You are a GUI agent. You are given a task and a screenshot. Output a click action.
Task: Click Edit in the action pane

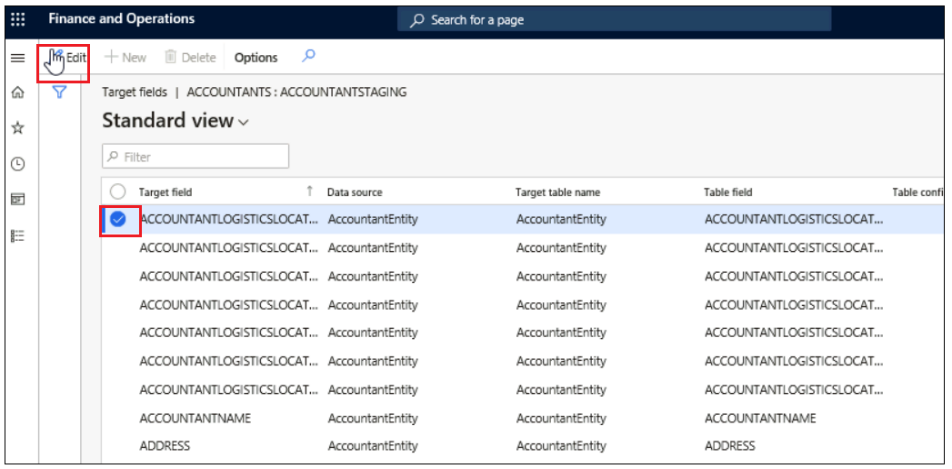[x=68, y=58]
